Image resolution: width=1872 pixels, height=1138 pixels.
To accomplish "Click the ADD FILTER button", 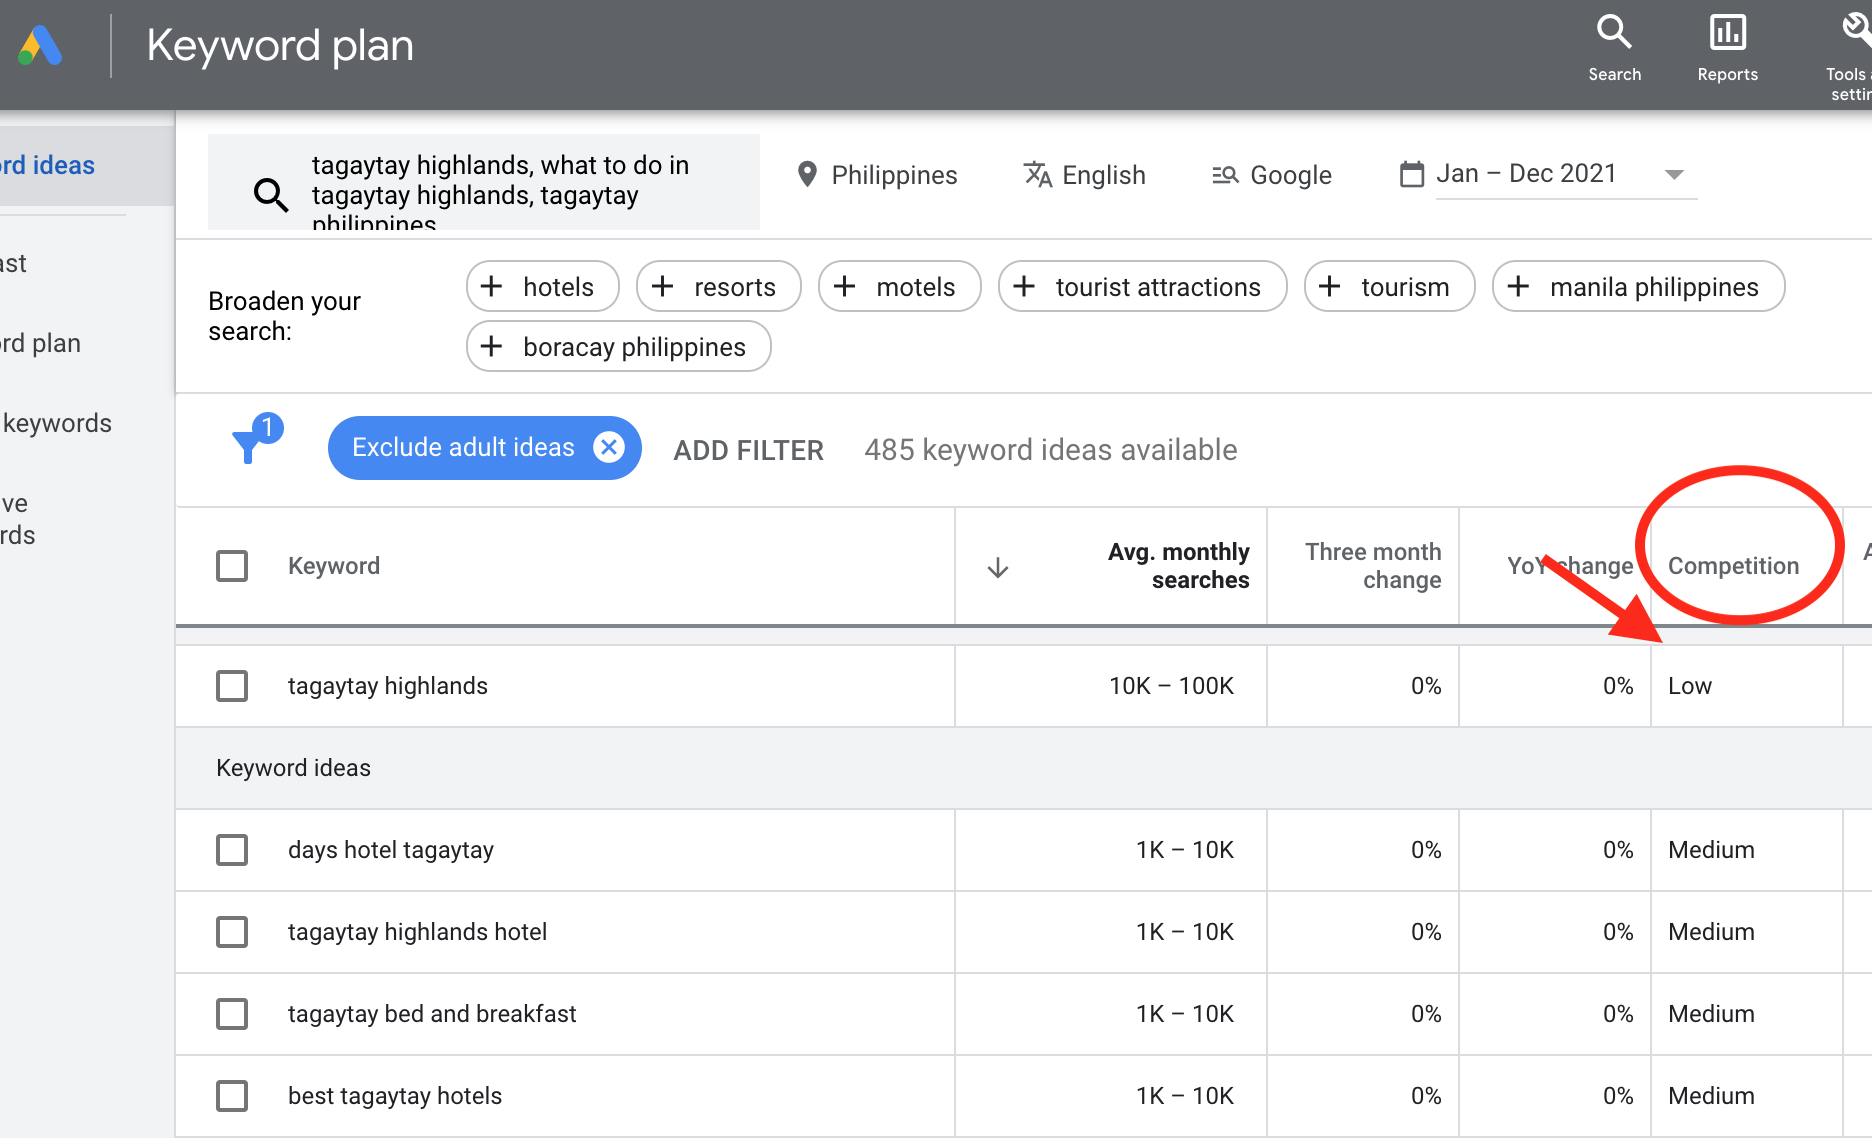I will tap(748, 449).
